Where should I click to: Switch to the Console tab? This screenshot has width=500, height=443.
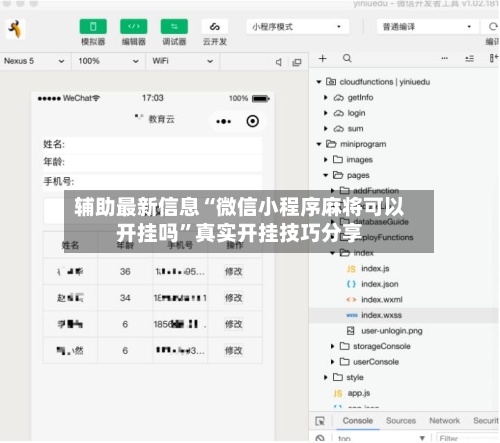[357, 421]
